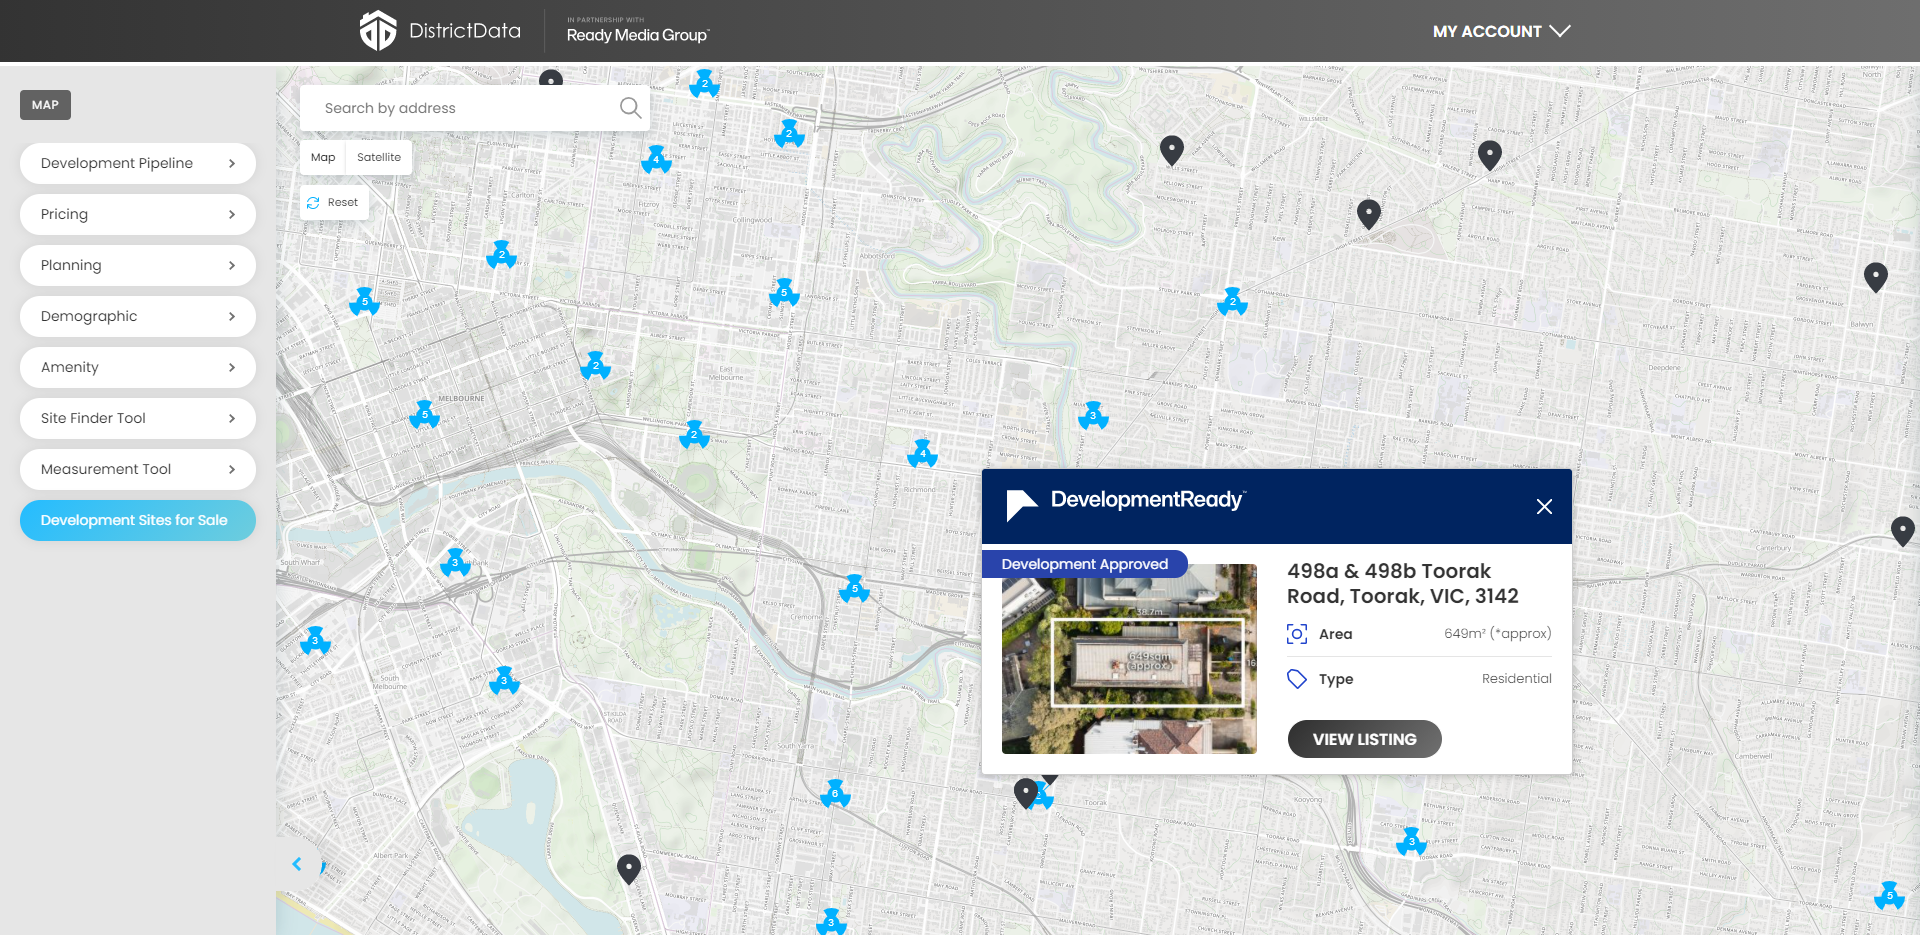Expand the Planning section

coord(138,265)
